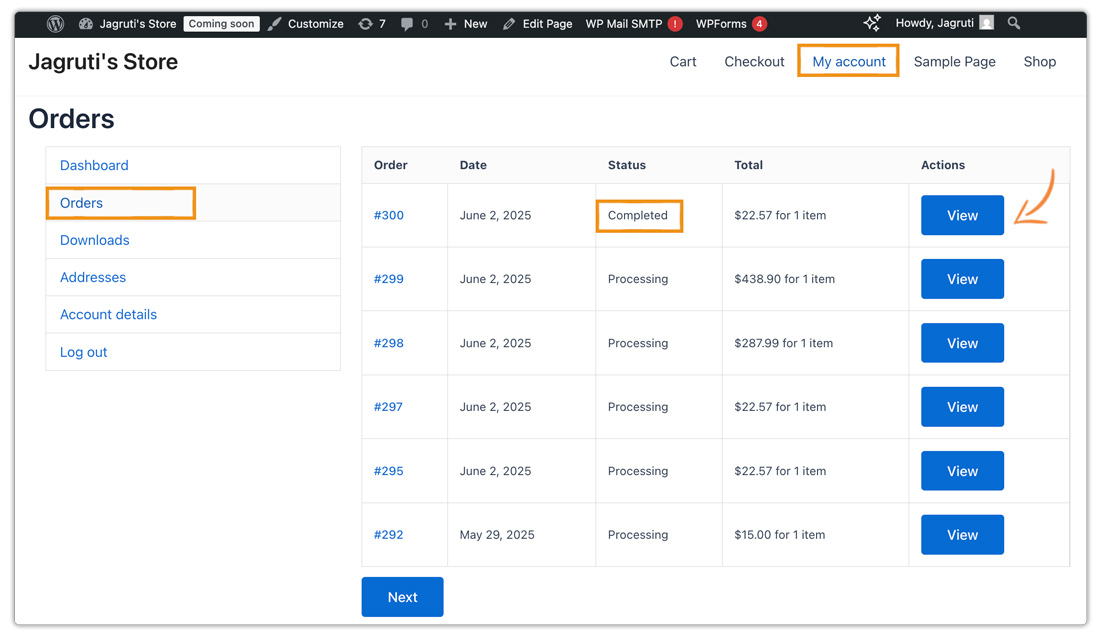The width and height of the screenshot is (1100, 637).
Task: Go to the Cart page
Action: tap(683, 62)
